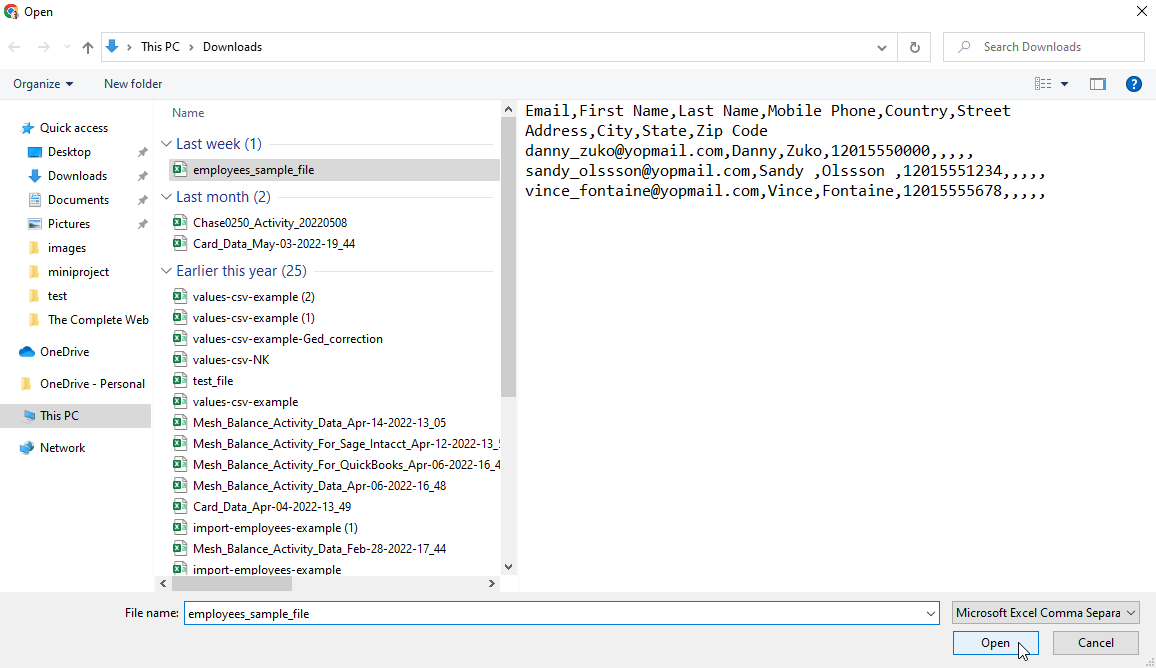Create a New folder
This screenshot has height=668, width=1156.
(x=133, y=84)
